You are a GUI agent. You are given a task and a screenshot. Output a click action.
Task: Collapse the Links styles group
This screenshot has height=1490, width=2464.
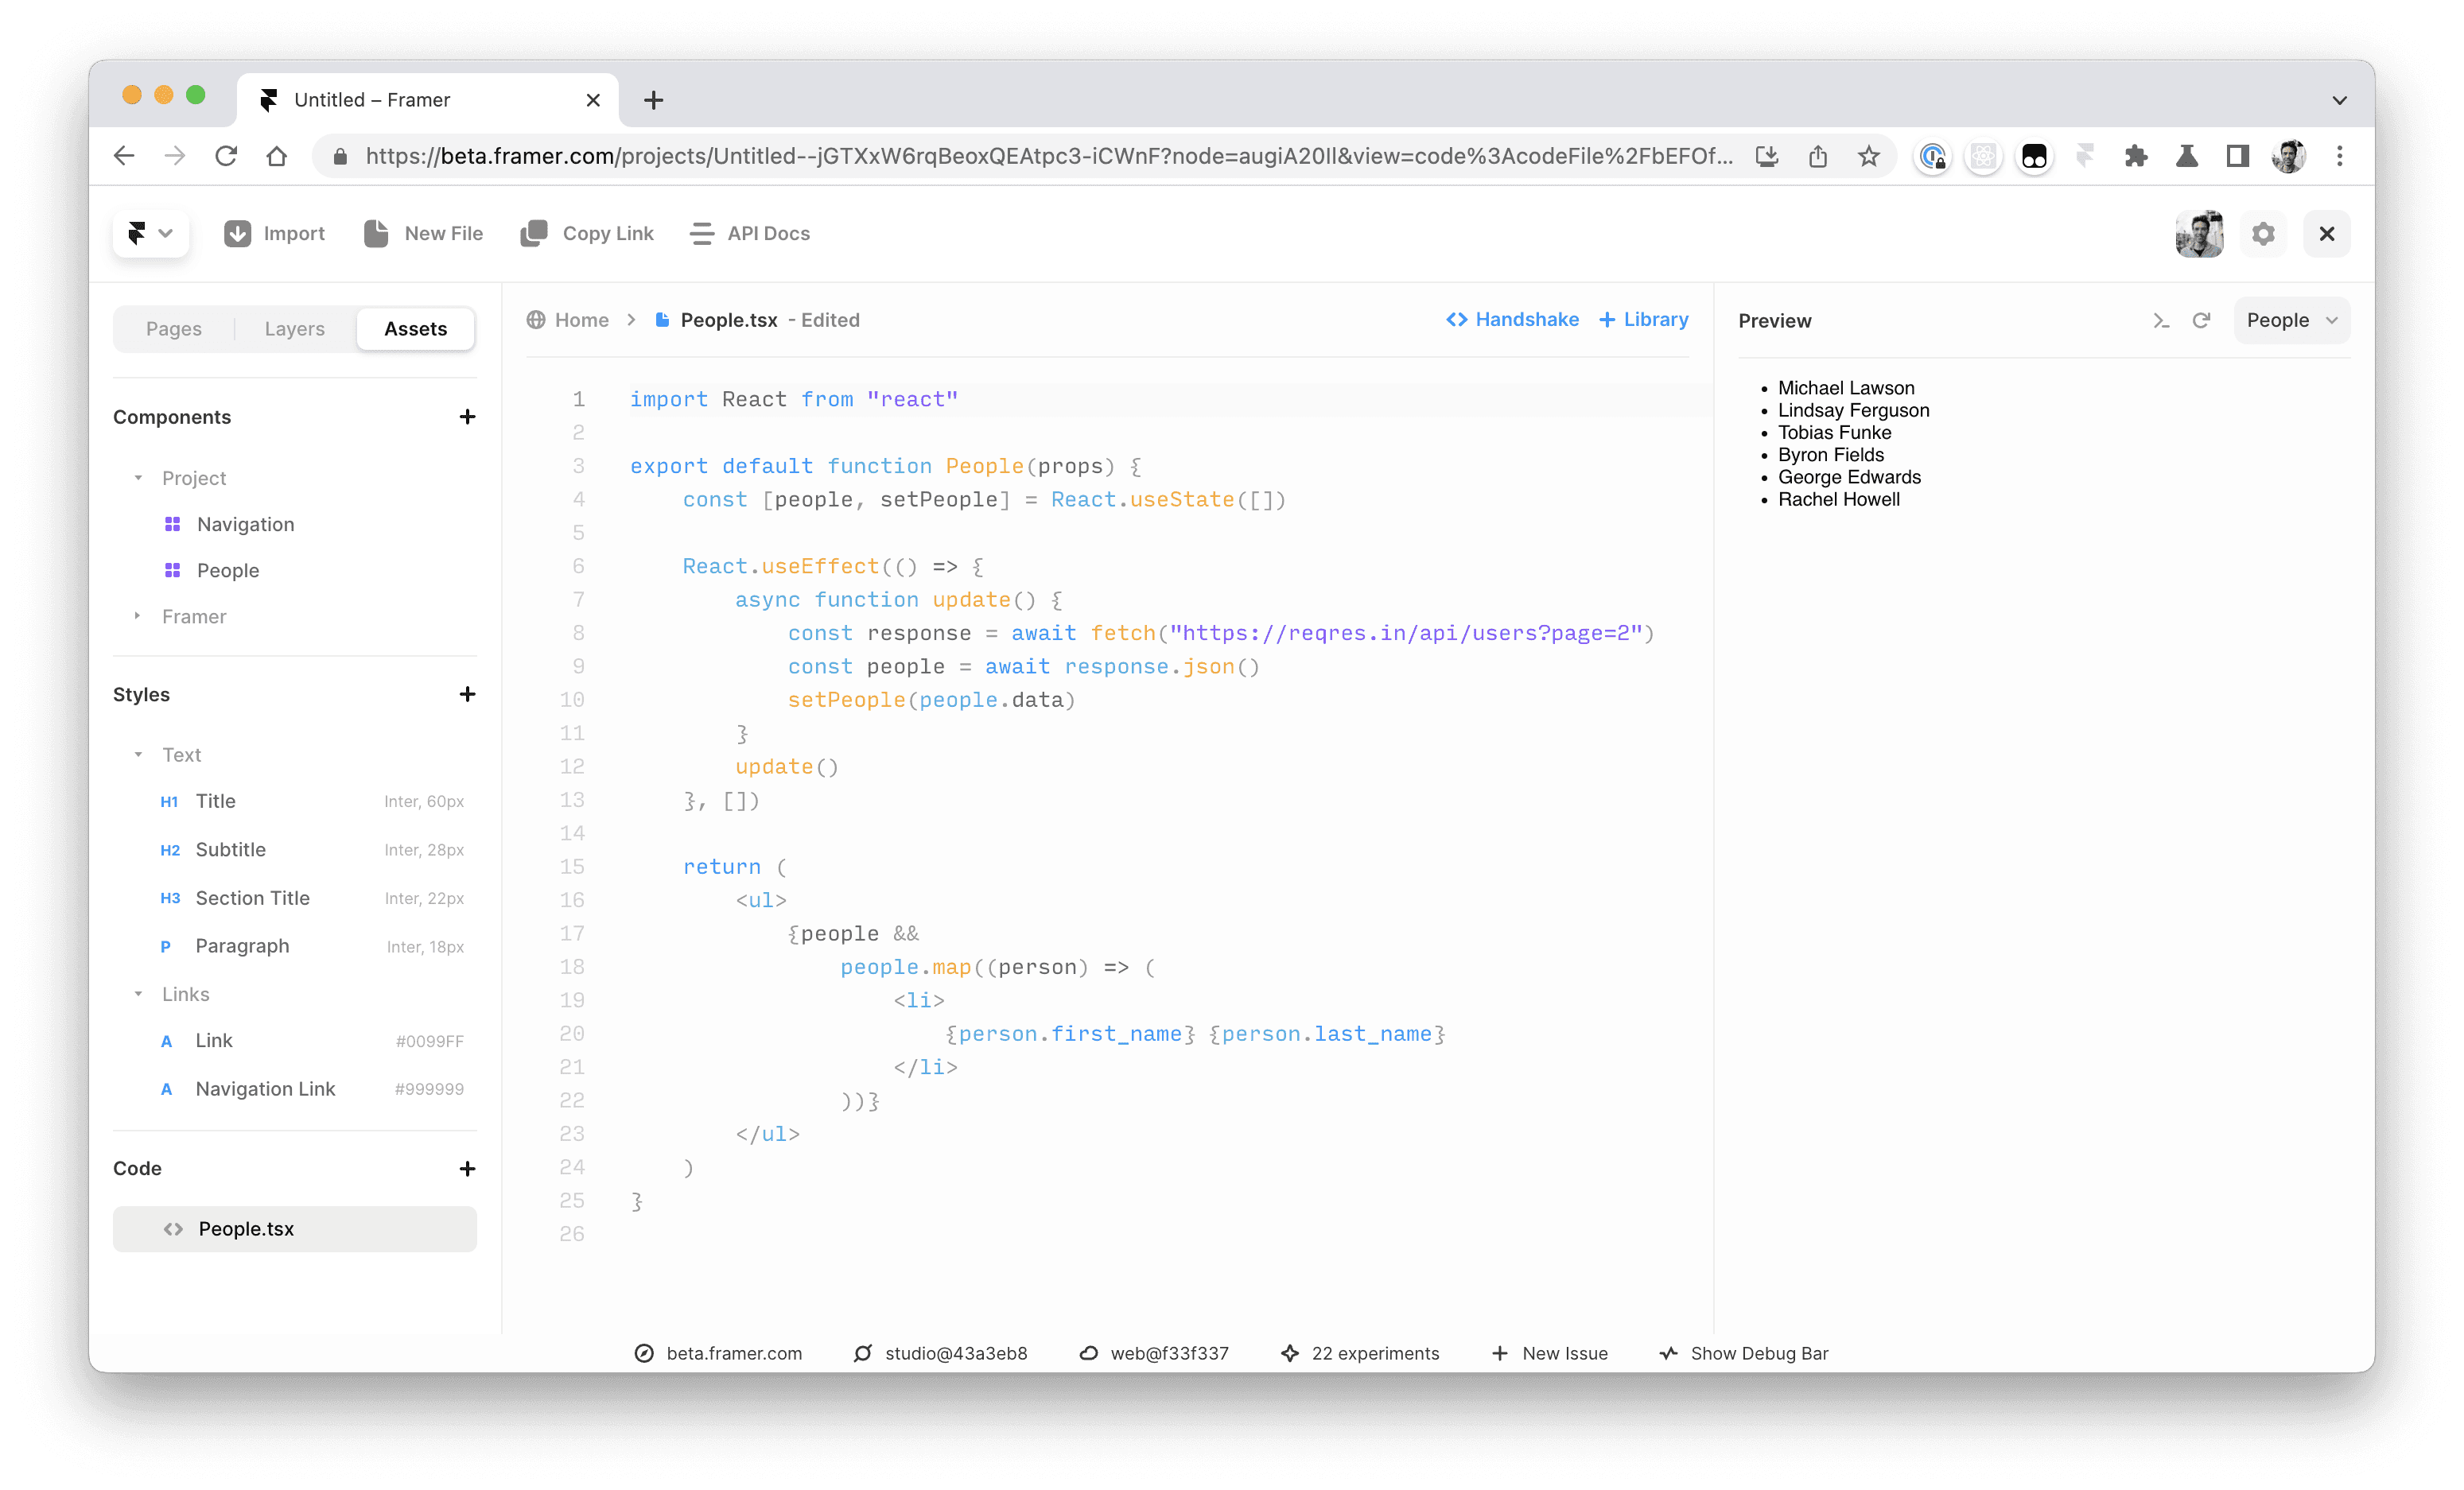point(138,994)
